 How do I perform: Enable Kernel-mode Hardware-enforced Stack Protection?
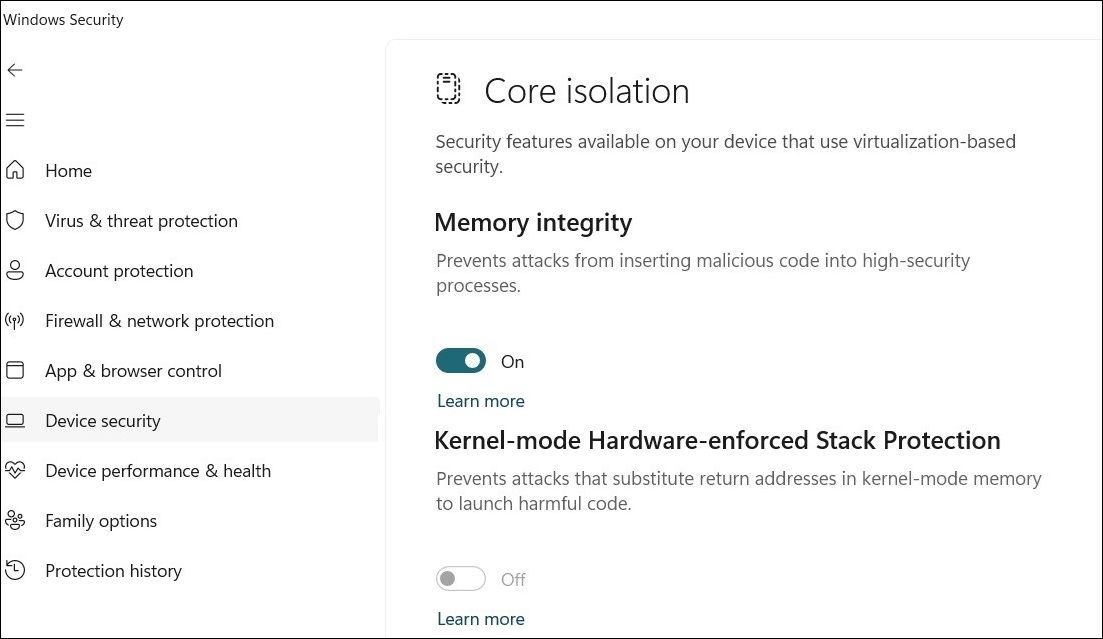461,578
